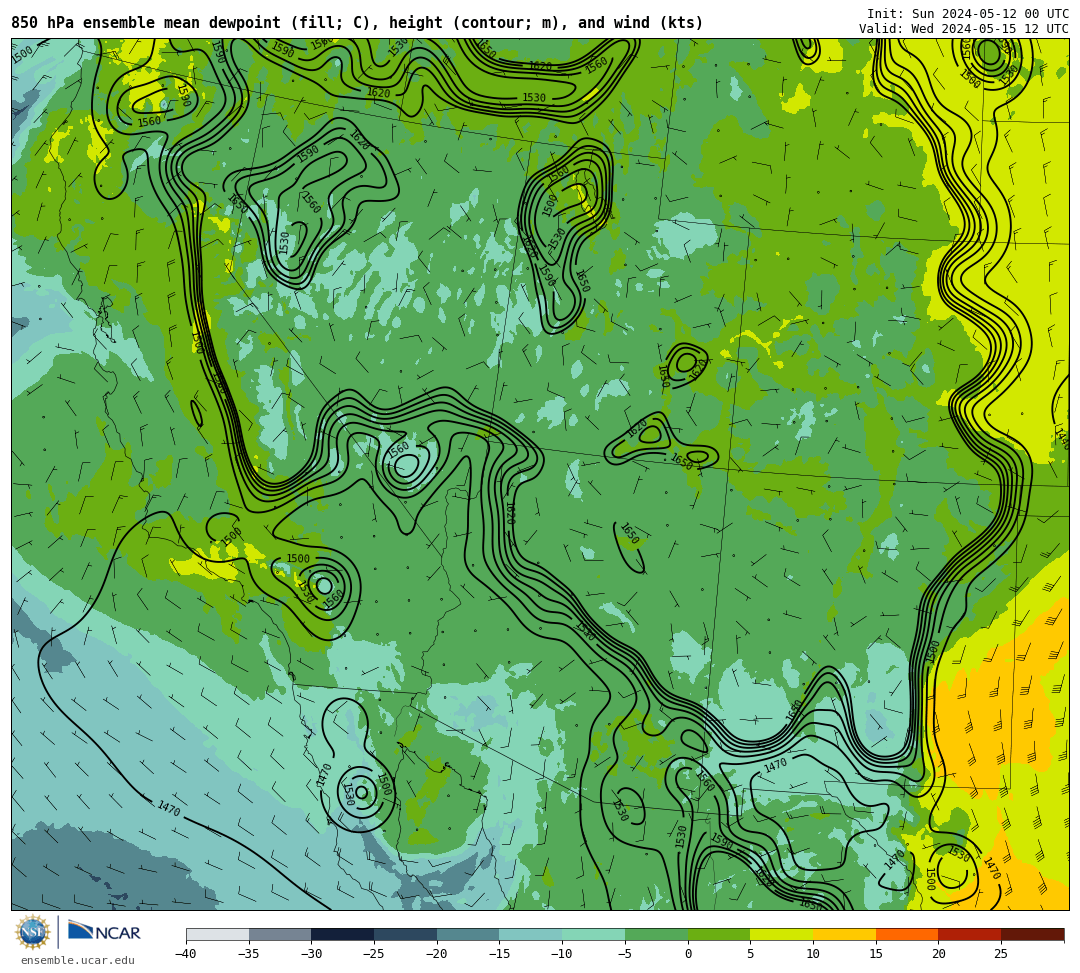
Task: Click the -40 colorbar tick label
Action: point(185,954)
